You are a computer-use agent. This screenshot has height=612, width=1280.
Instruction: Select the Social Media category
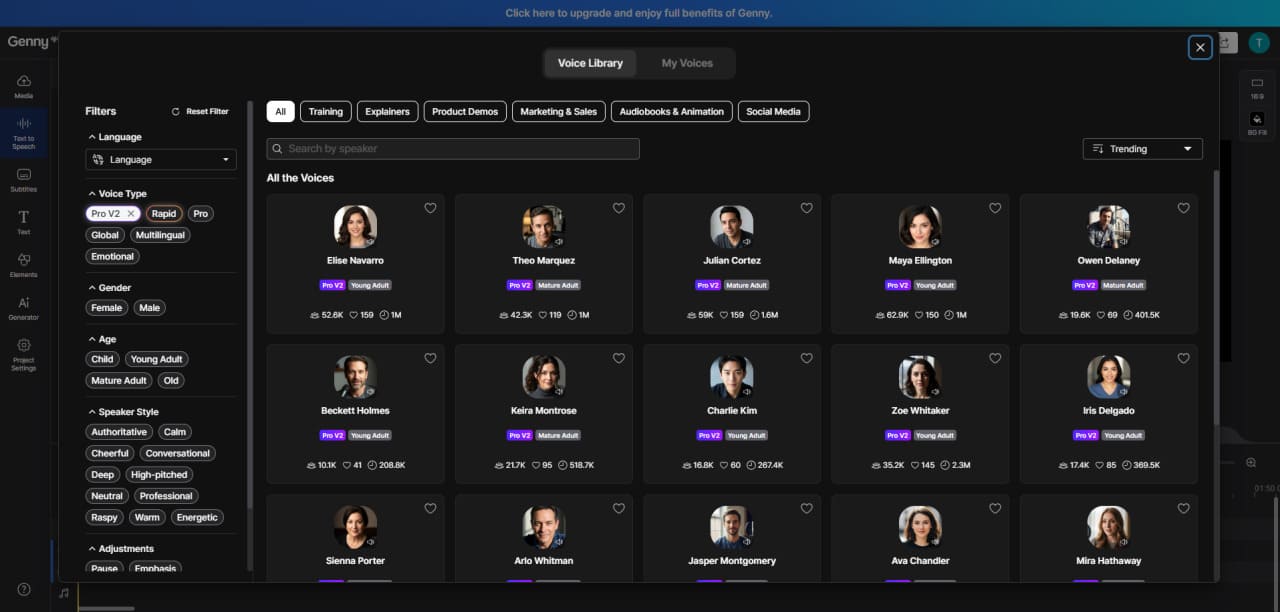pyautogui.click(x=773, y=112)
